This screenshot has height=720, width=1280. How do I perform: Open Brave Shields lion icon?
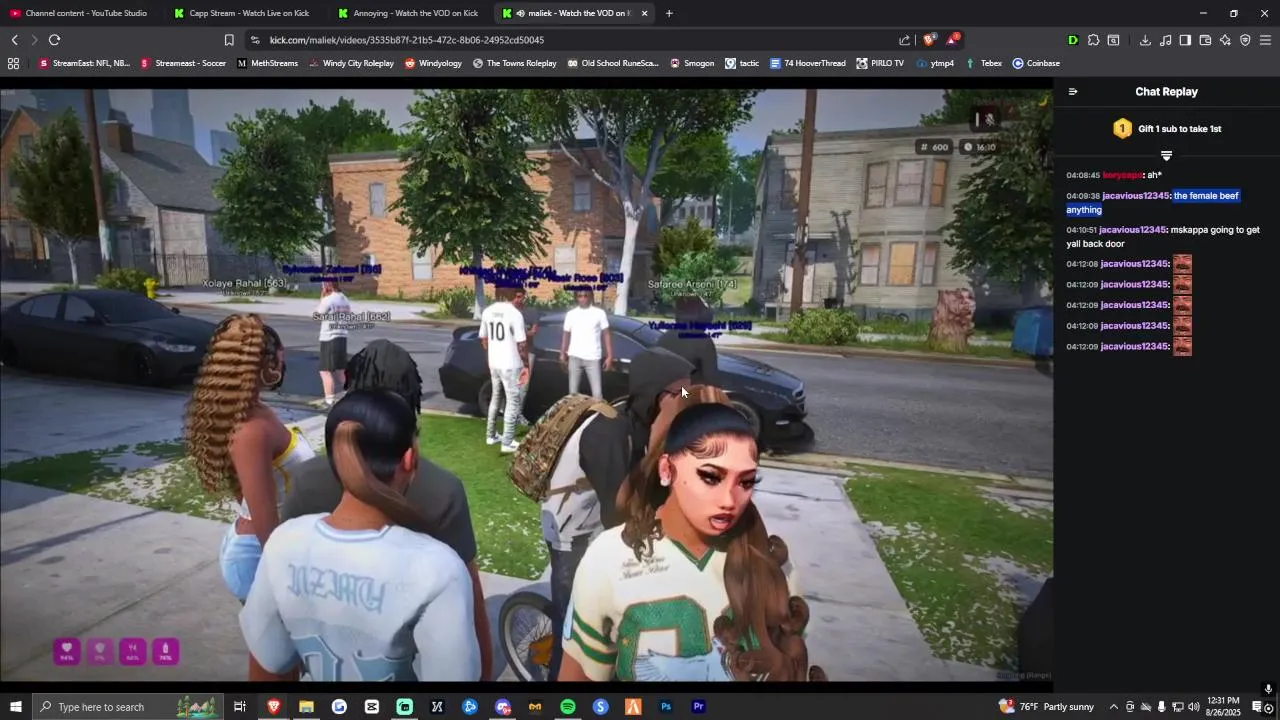(929, 40)
